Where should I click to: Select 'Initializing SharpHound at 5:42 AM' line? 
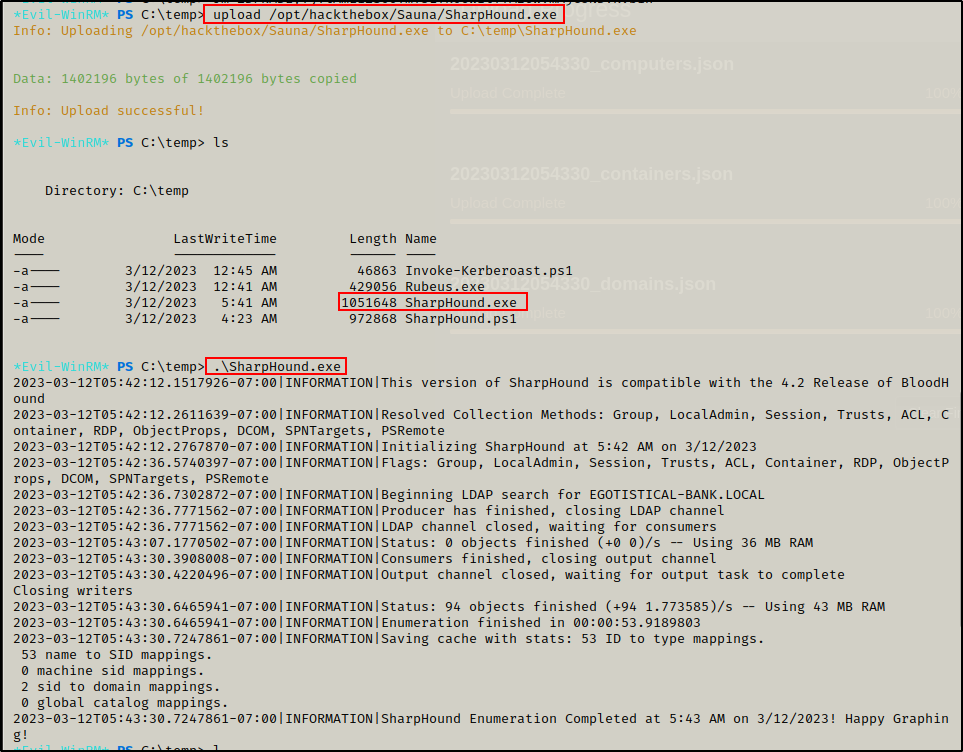pyautogui.click(x=384, y=447)
